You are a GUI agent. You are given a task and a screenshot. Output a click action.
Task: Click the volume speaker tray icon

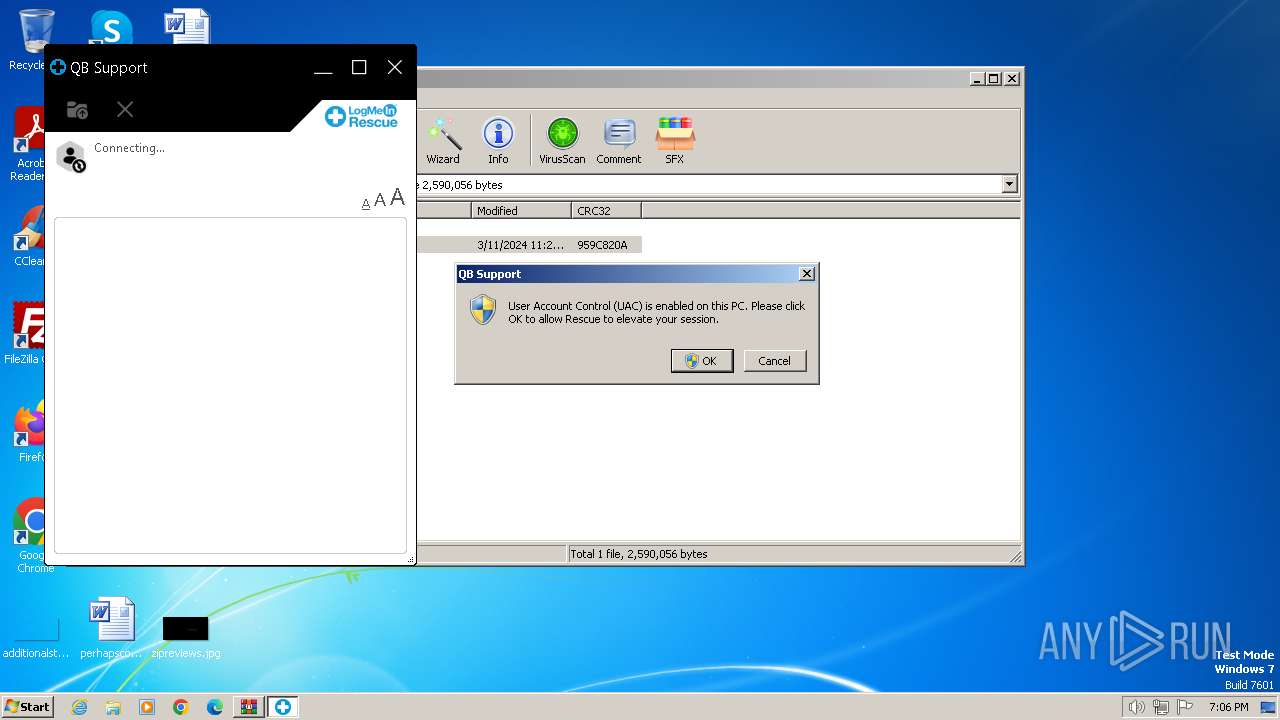1136,707
